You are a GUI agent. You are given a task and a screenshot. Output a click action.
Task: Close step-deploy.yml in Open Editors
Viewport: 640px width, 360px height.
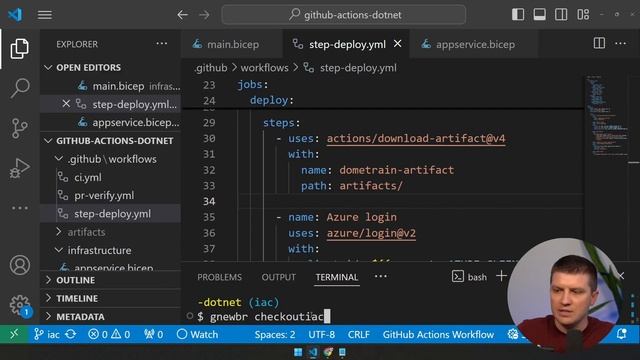(66, 104)
